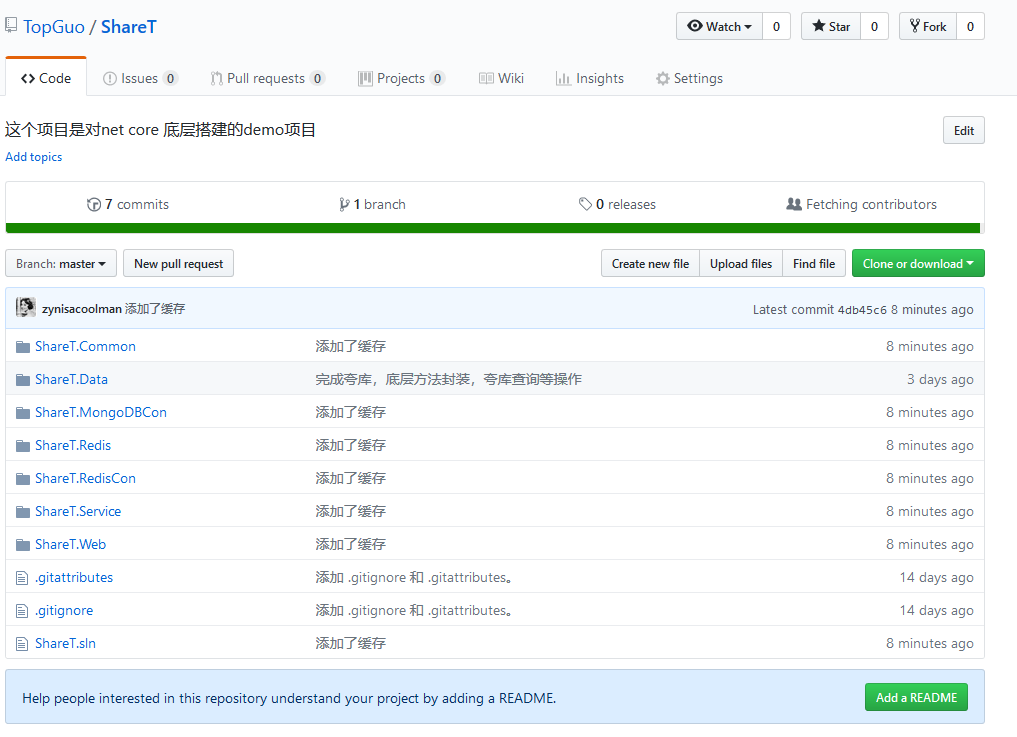
Task: Click the green language bar
Action: tap(493, 228)
